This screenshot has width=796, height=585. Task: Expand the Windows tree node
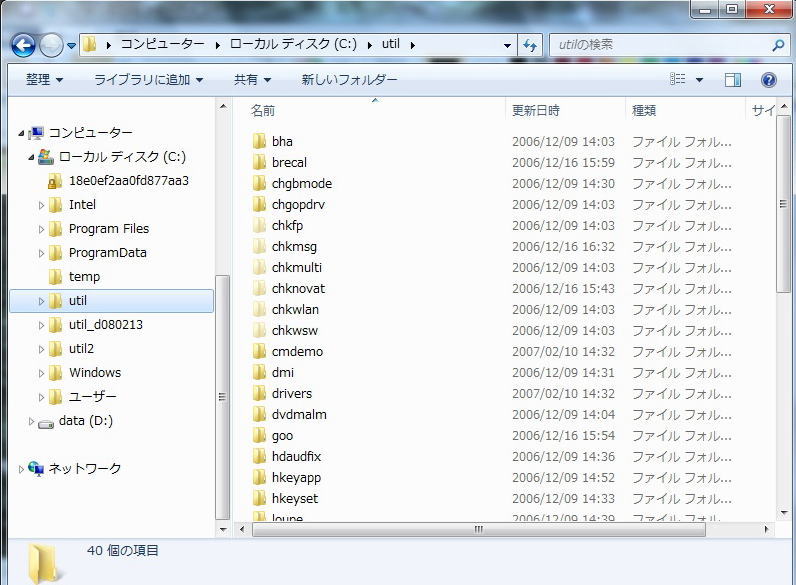[x=41, y=373]
